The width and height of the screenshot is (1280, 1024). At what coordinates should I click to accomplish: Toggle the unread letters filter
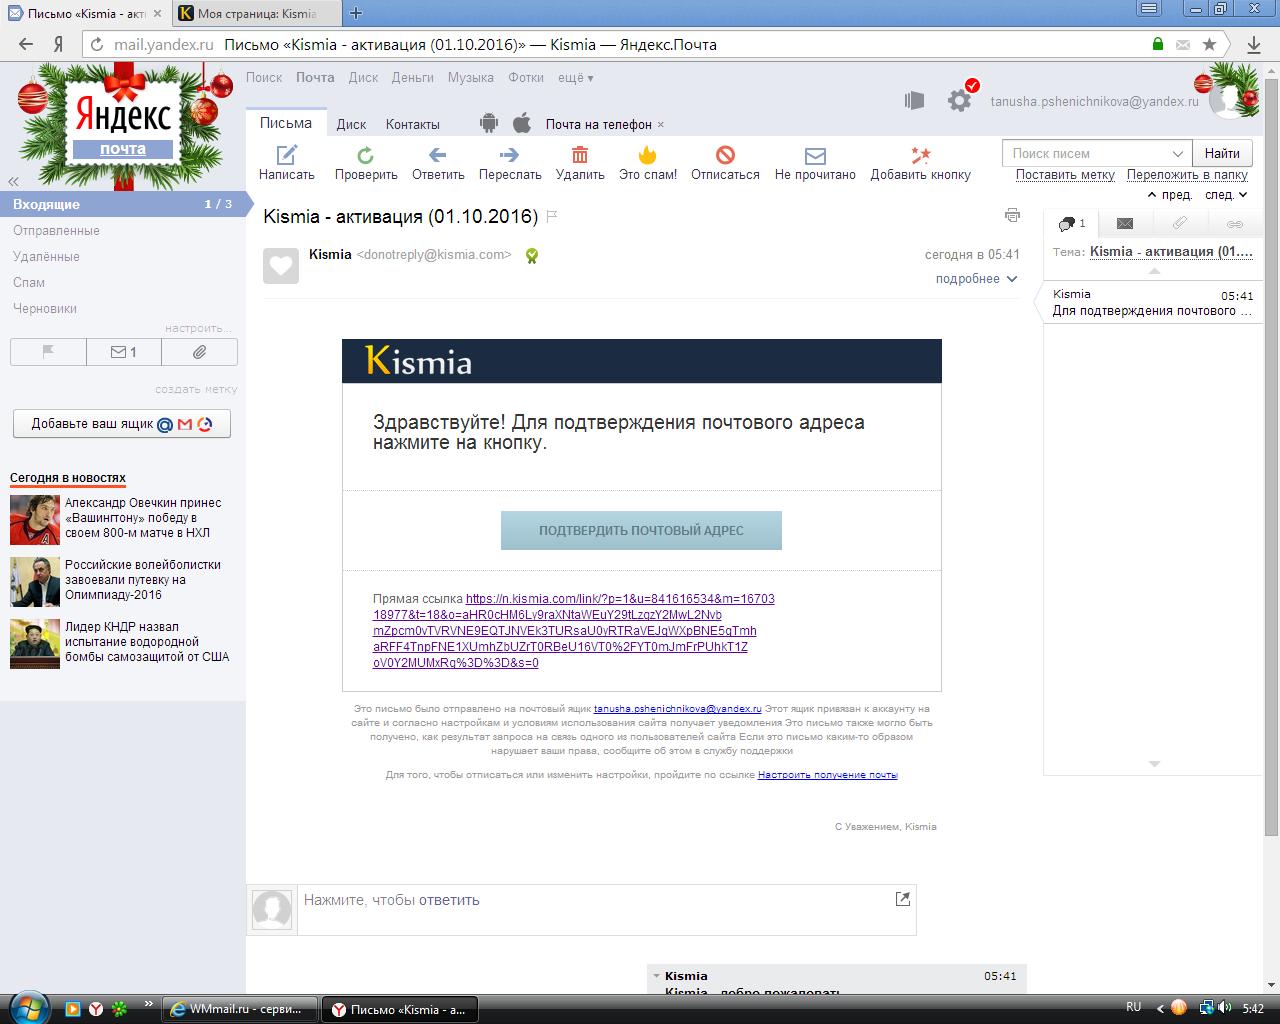click(x=124, y=352)
